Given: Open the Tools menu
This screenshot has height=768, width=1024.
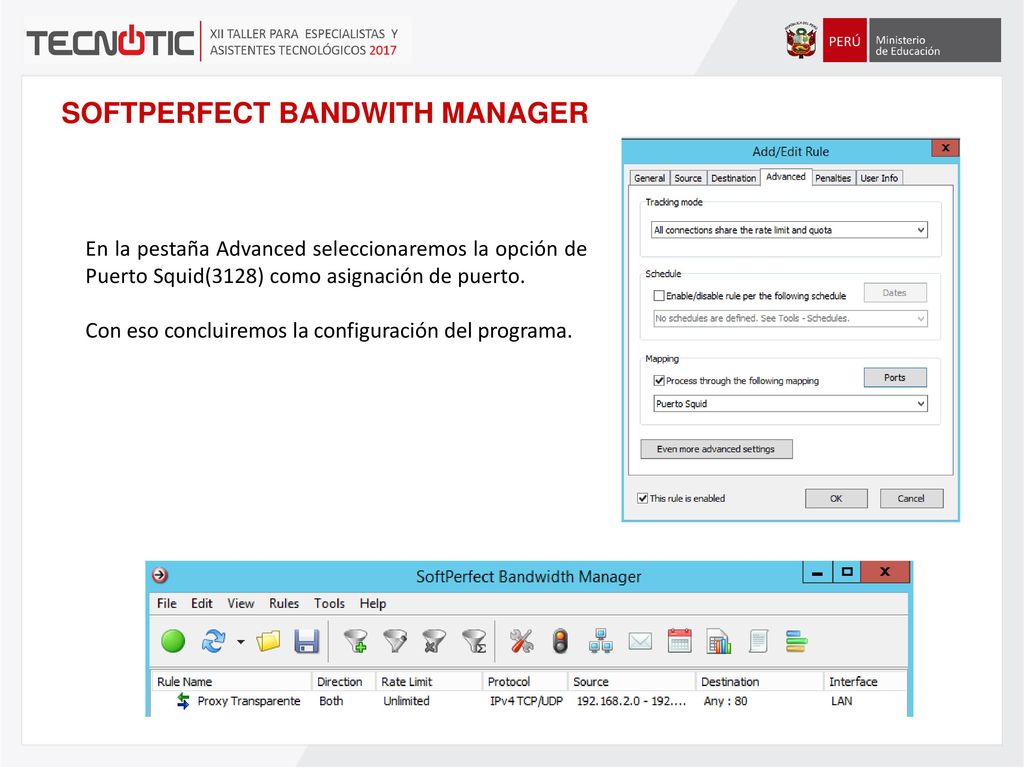Looking at the screenshot, I should (x=329, y=603).
